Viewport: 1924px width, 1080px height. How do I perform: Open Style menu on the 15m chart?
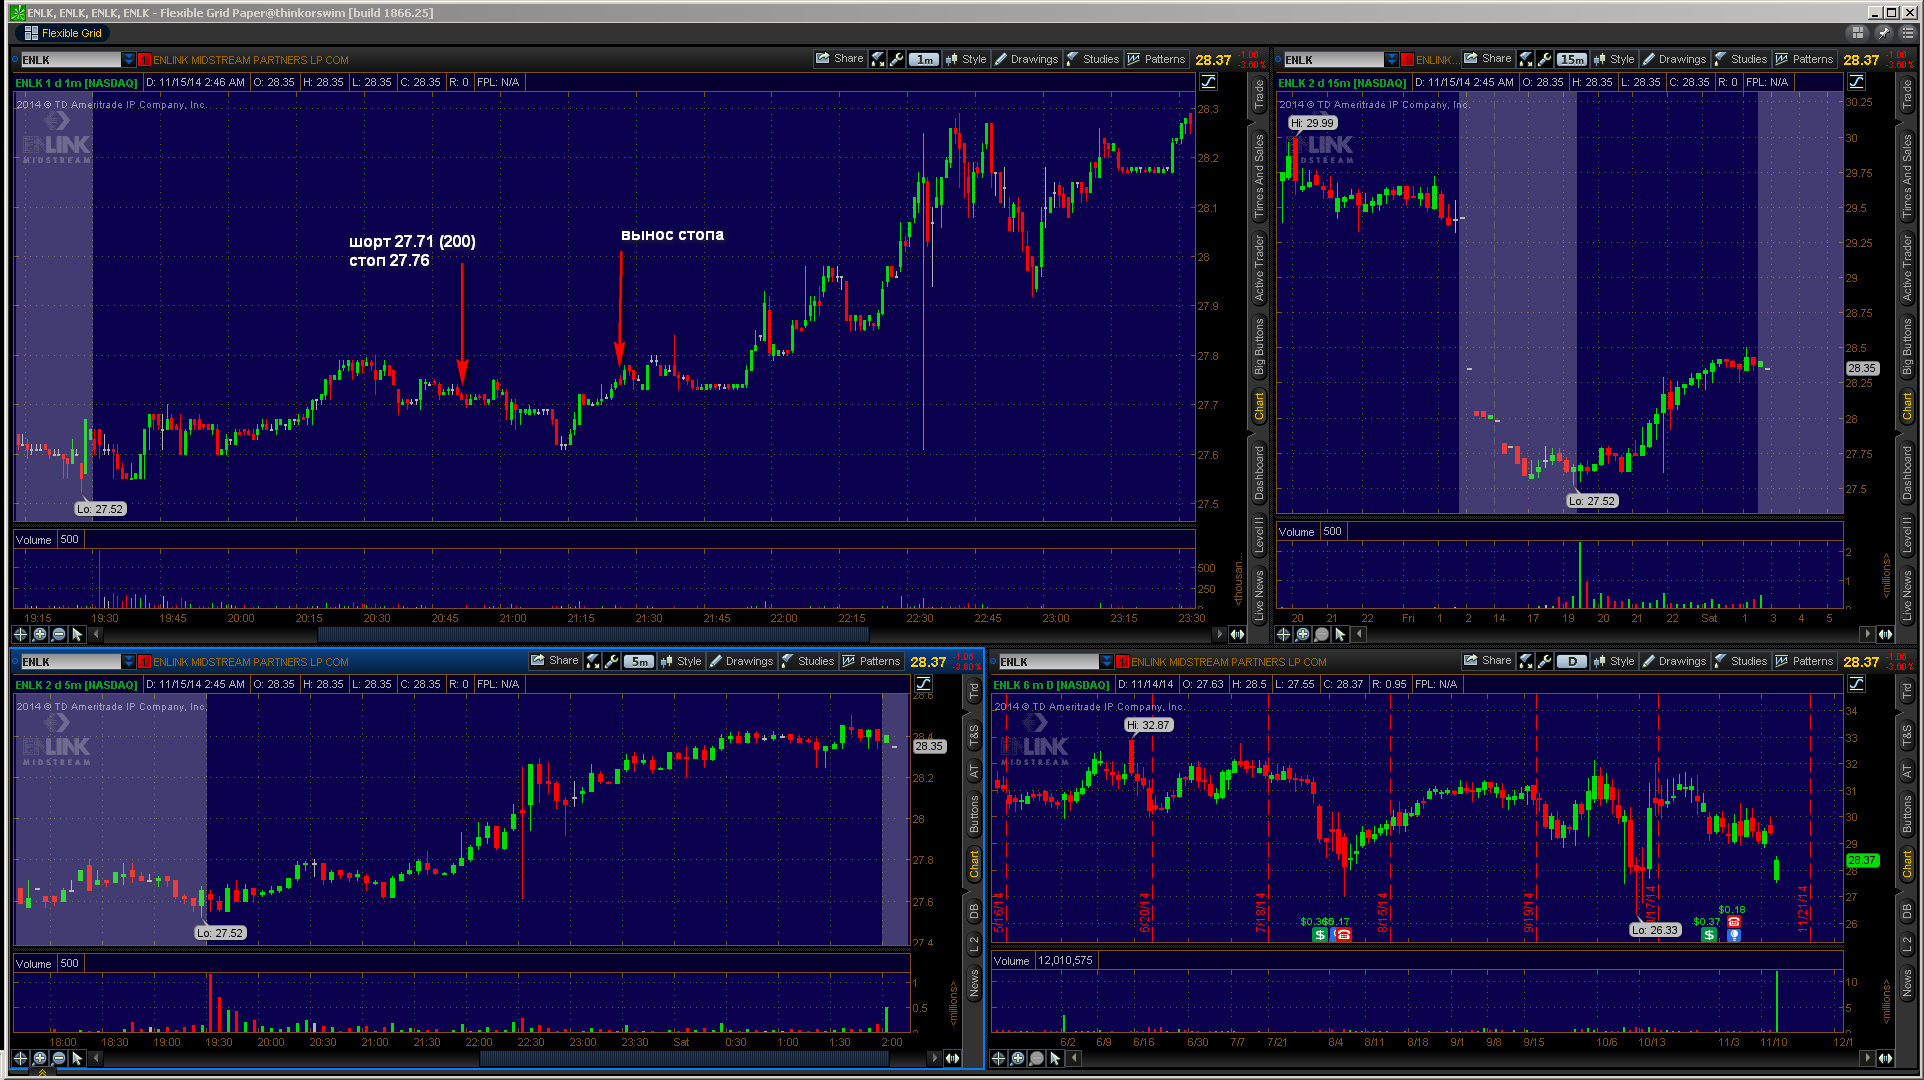pyautogui.click(x=1614, y=59)
